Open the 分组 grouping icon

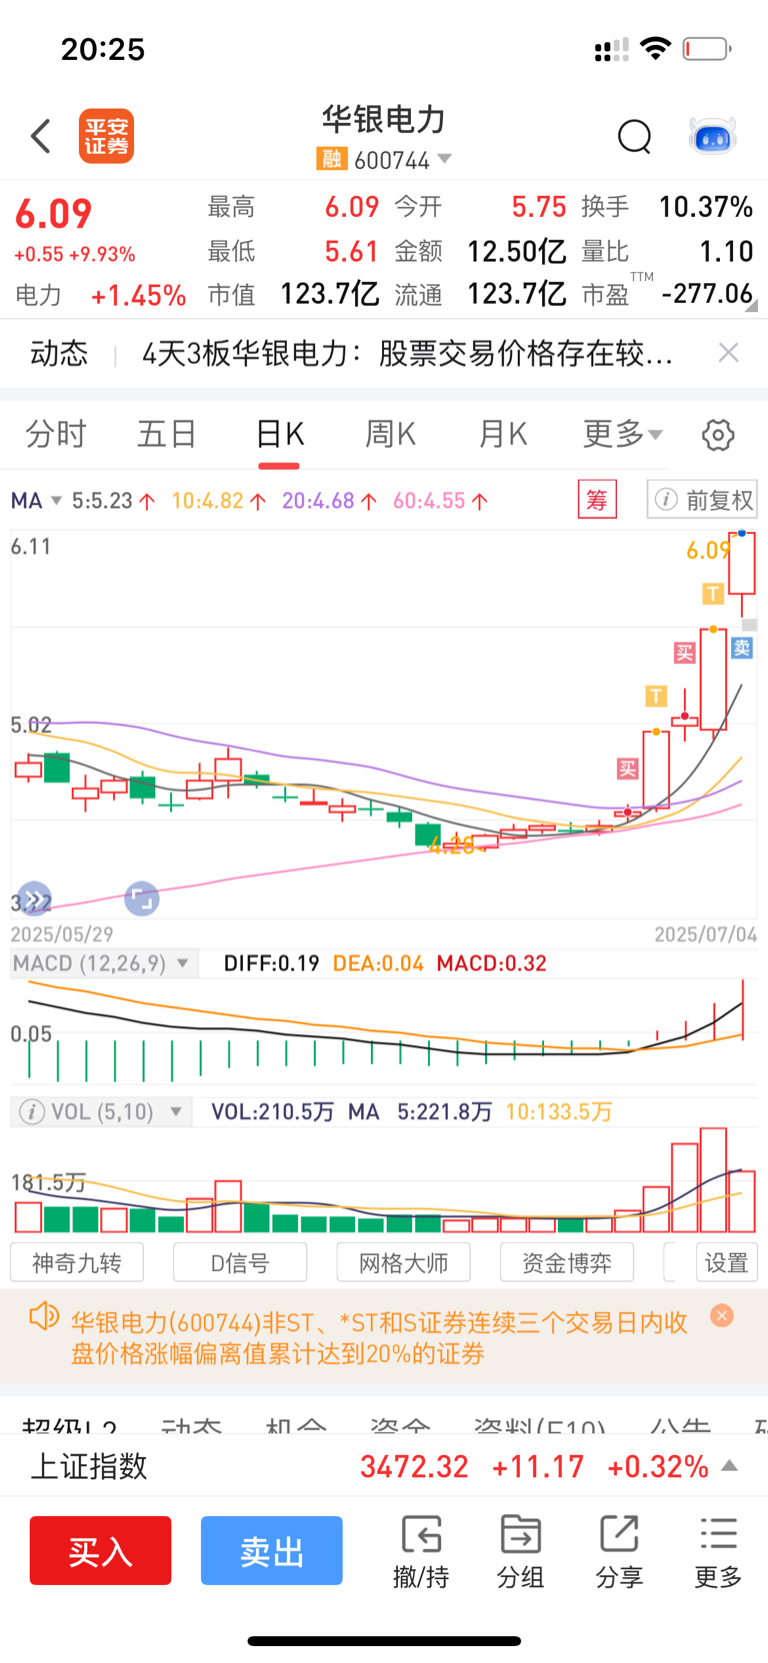[520, 1552]
